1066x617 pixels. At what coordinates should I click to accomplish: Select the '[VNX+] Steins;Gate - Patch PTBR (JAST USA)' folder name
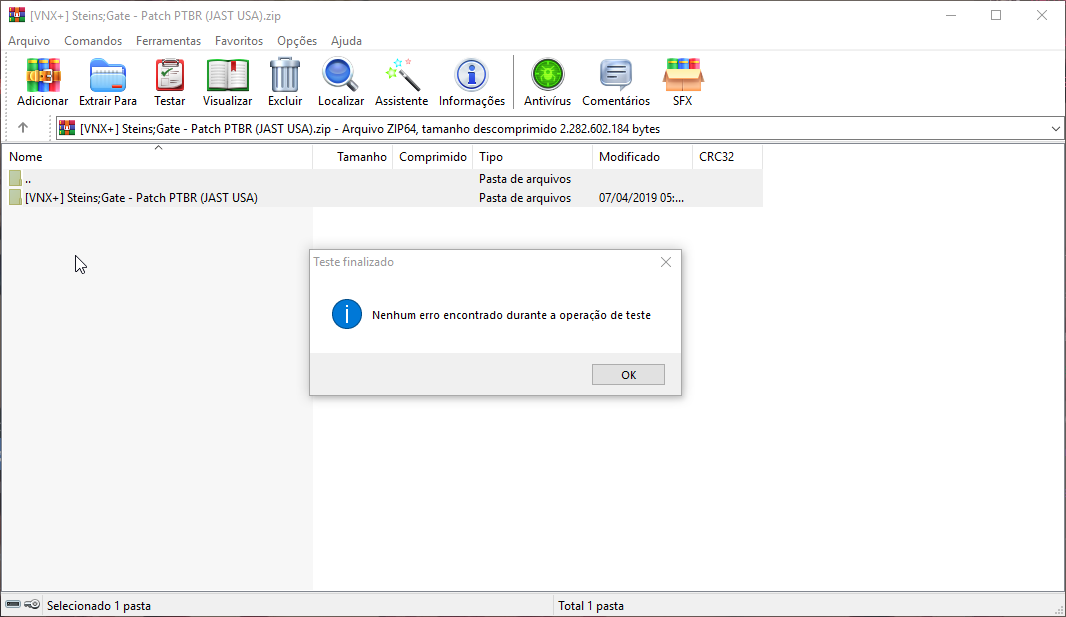[141, 198]
